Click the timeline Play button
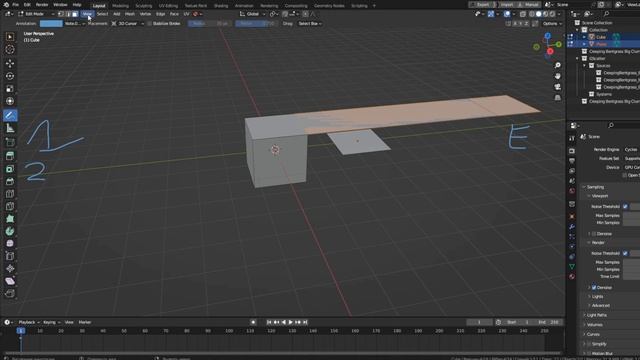This screenshot has width=640, height=360. [x=291, y=322]
